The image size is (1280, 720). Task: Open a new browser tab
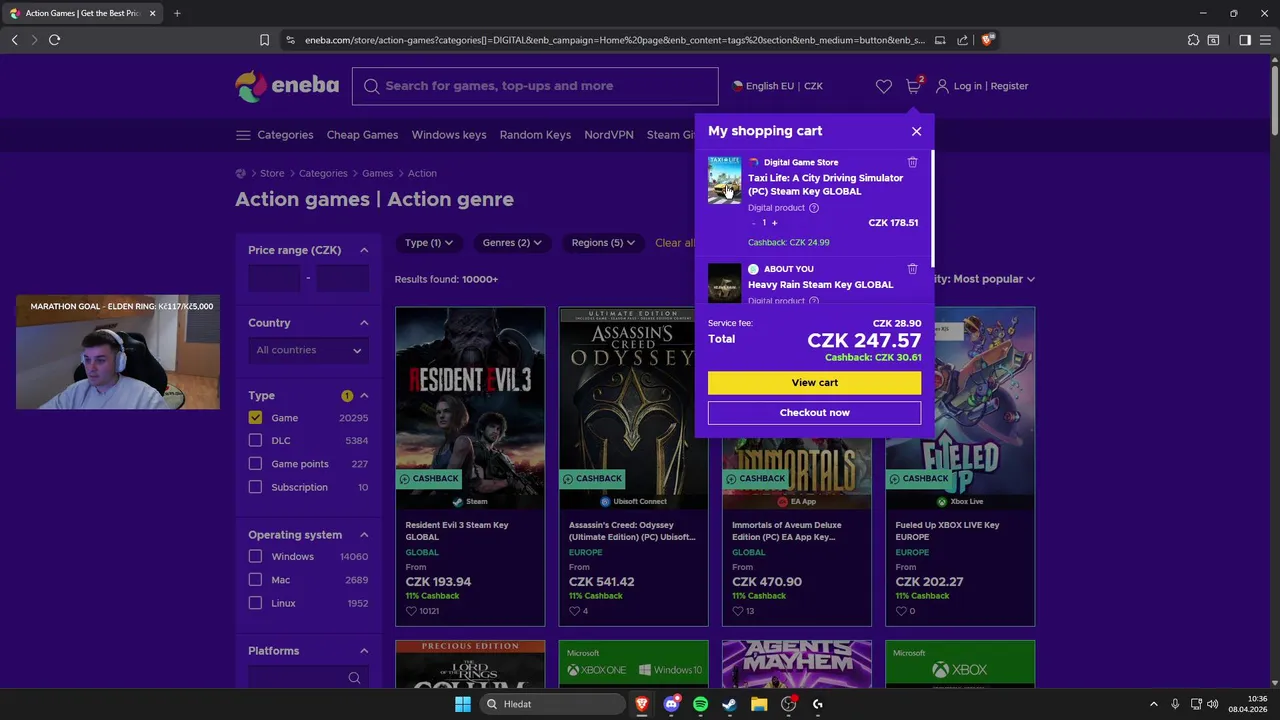pyautogui.click(x=177, y=13)
